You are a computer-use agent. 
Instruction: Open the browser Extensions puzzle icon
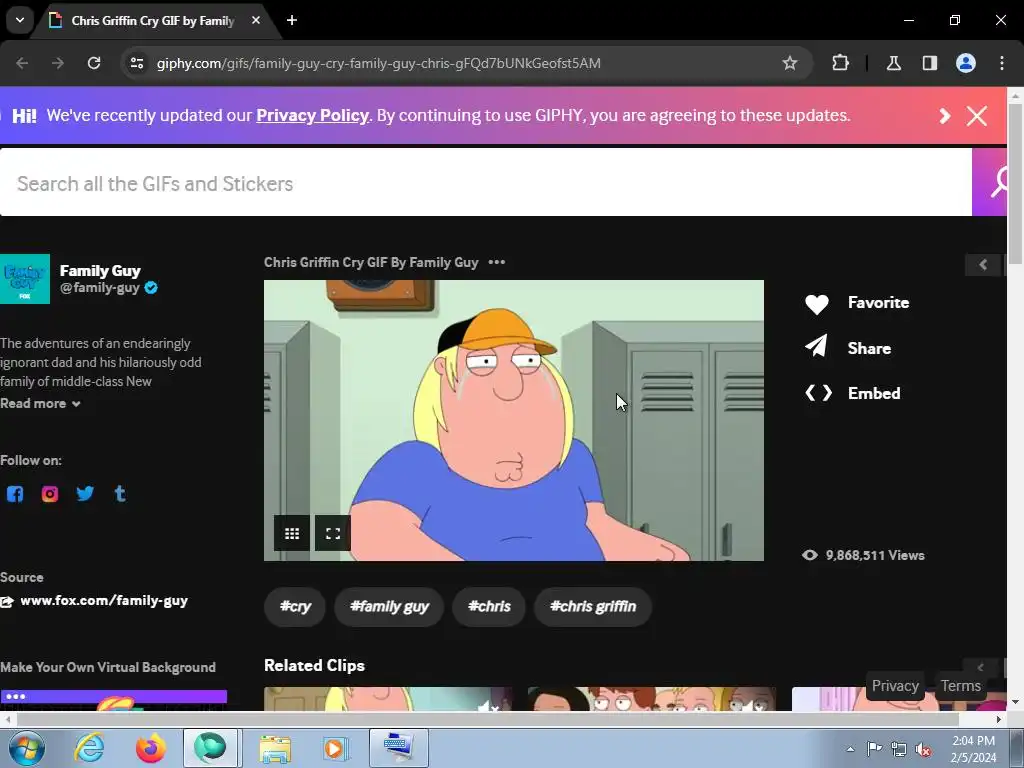tap(840, 63)
